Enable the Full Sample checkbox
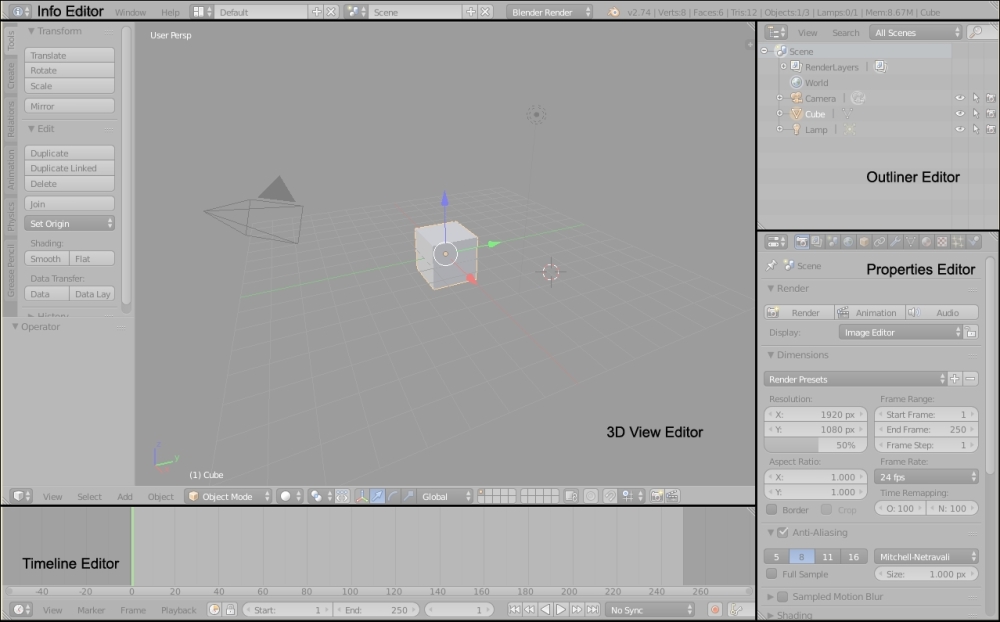 click(772, 574)
